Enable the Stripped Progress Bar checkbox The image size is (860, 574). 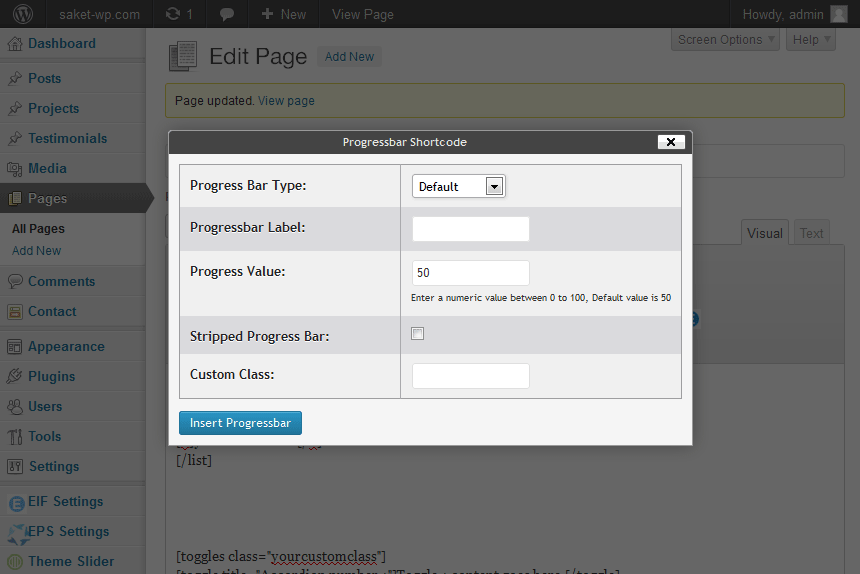(x=417, y=333)
